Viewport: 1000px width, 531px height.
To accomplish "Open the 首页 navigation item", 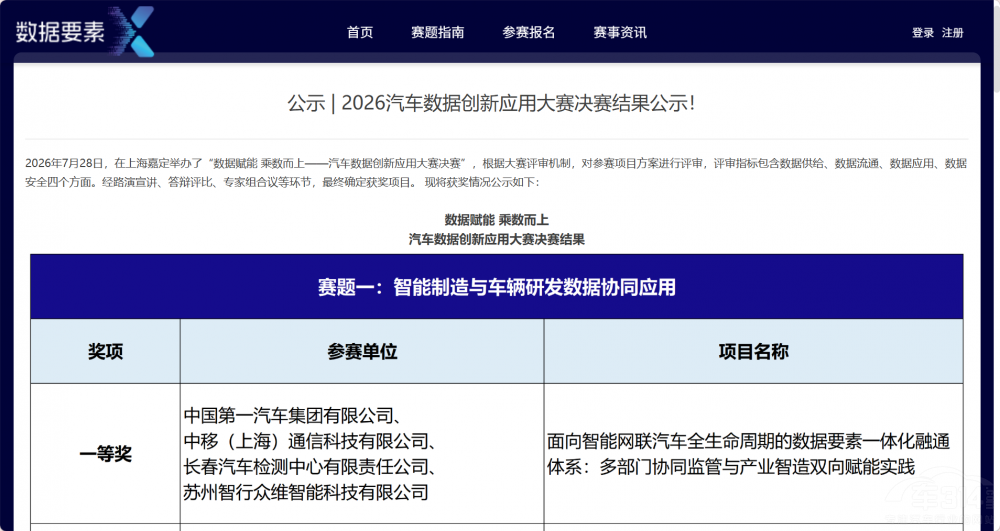I will click(x=360, y=33).
